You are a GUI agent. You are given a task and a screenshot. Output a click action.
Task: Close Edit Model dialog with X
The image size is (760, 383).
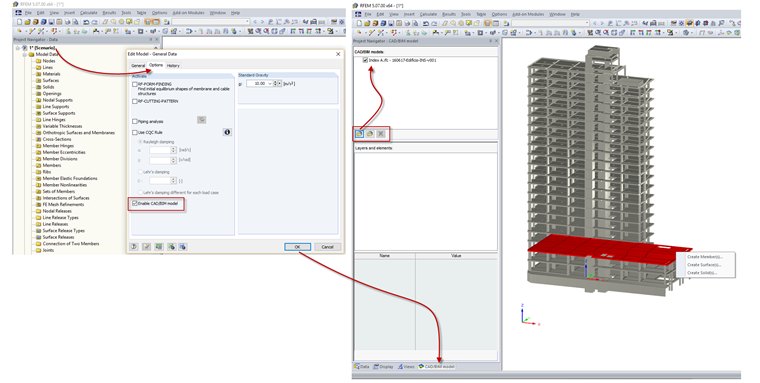tap(338, 54)
